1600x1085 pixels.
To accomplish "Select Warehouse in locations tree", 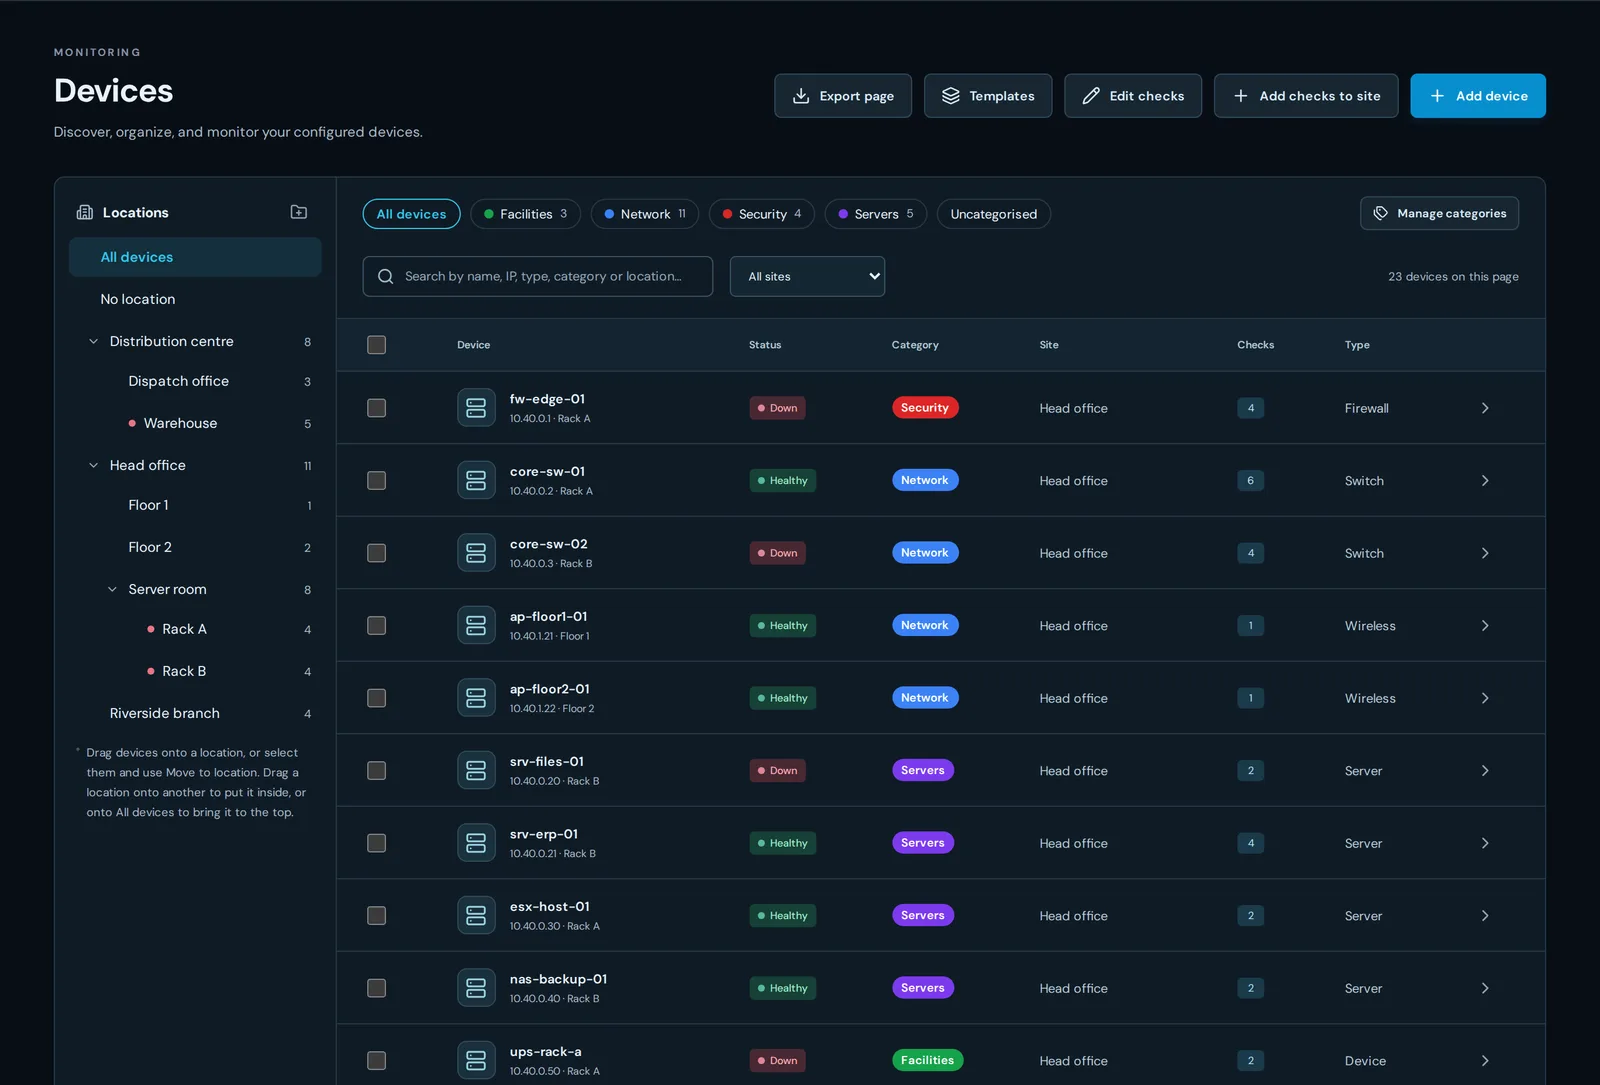I will 195,423.
